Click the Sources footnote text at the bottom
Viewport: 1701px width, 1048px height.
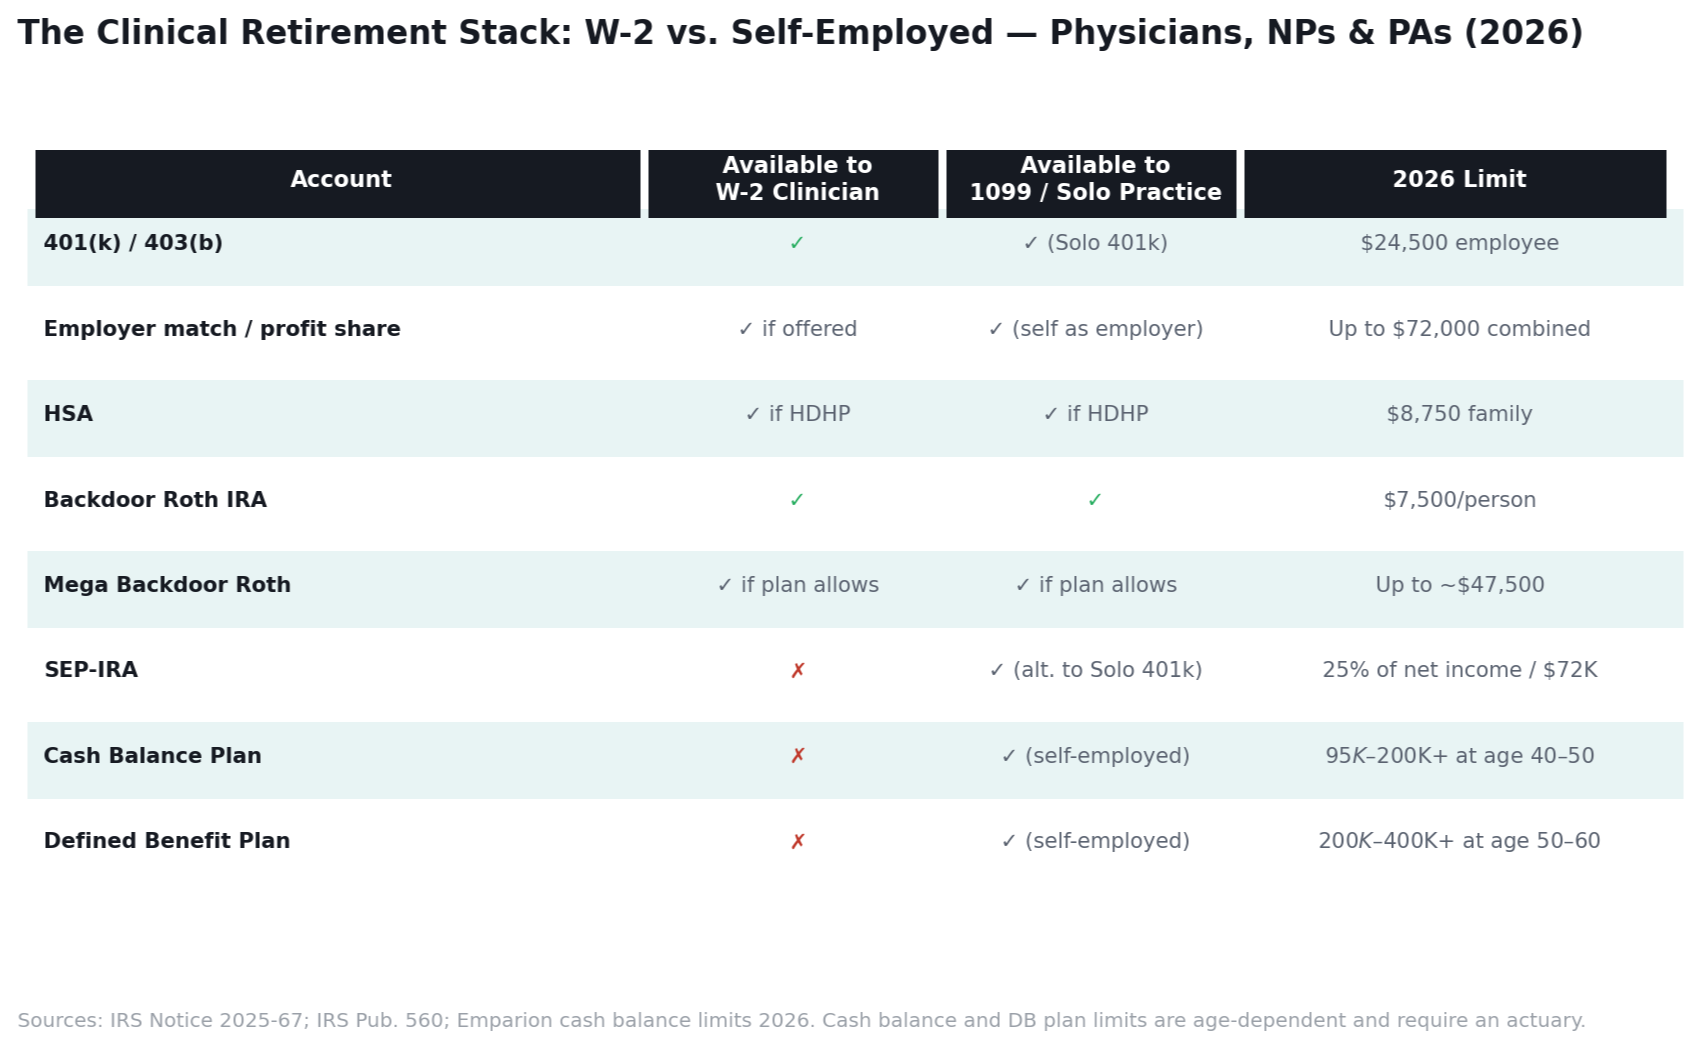click(x=801, y=1021)
